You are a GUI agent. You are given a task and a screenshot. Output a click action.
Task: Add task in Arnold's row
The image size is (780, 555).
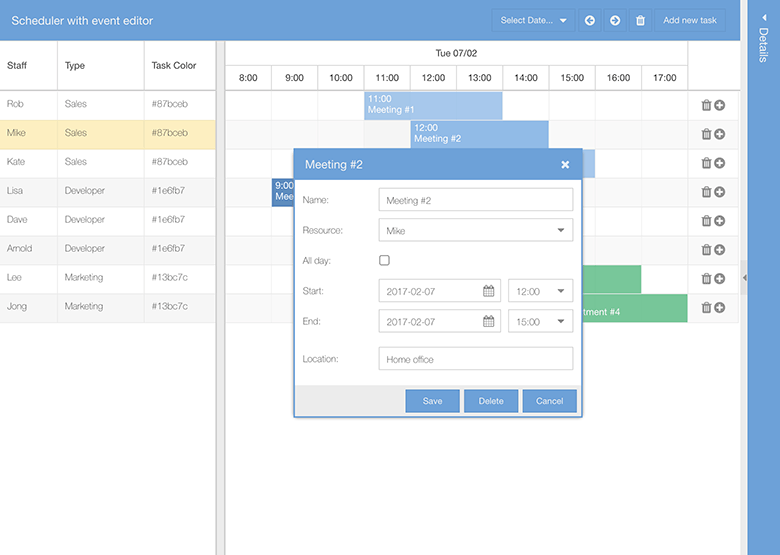719,250
